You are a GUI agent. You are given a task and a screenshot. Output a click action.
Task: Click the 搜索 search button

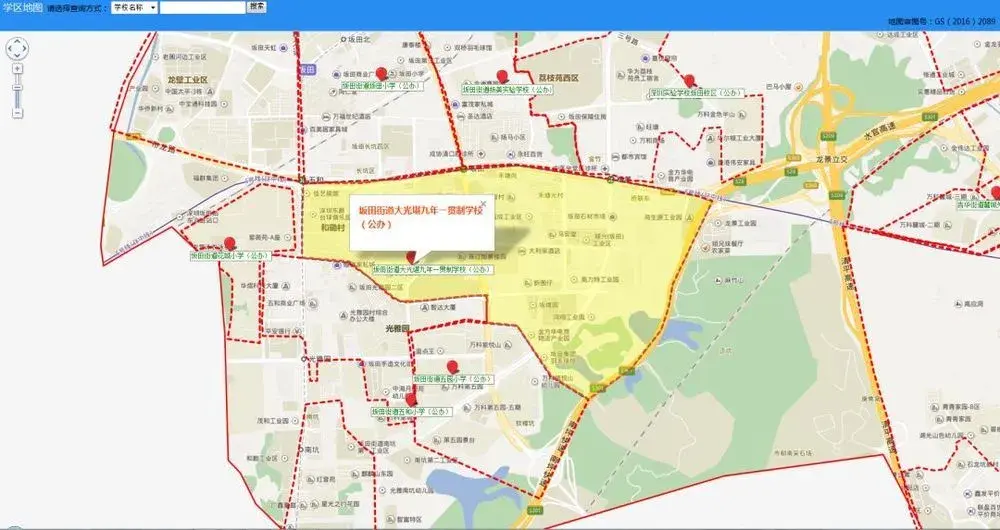tap(256, 6)
